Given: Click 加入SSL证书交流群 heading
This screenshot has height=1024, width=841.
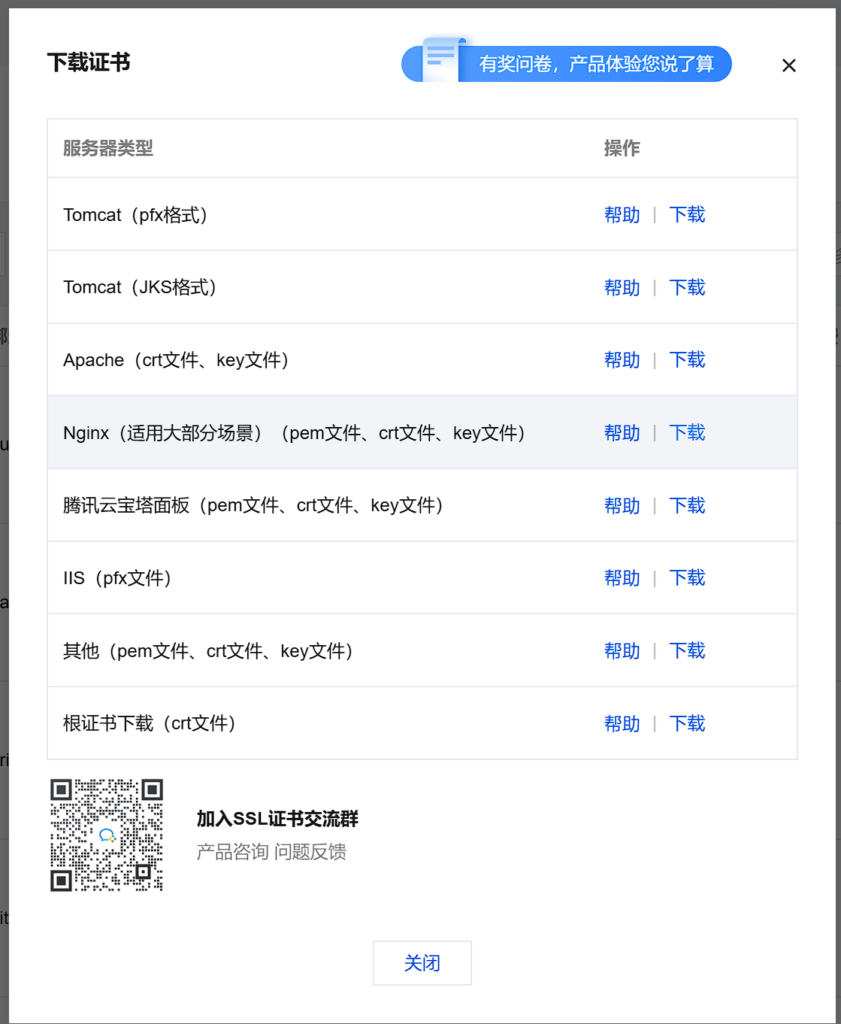Looking at the screenshot, I should tap(278, 819).
